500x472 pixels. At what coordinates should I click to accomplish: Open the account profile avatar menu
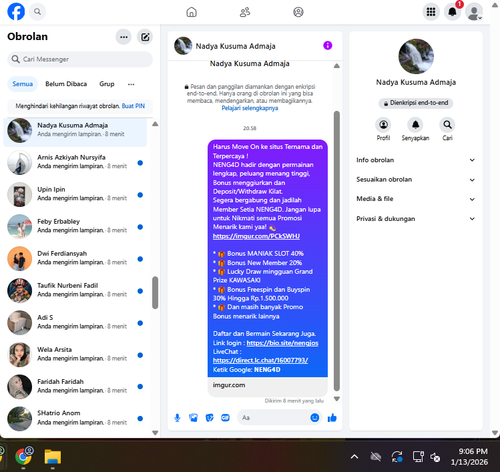(x=474, y=12)
